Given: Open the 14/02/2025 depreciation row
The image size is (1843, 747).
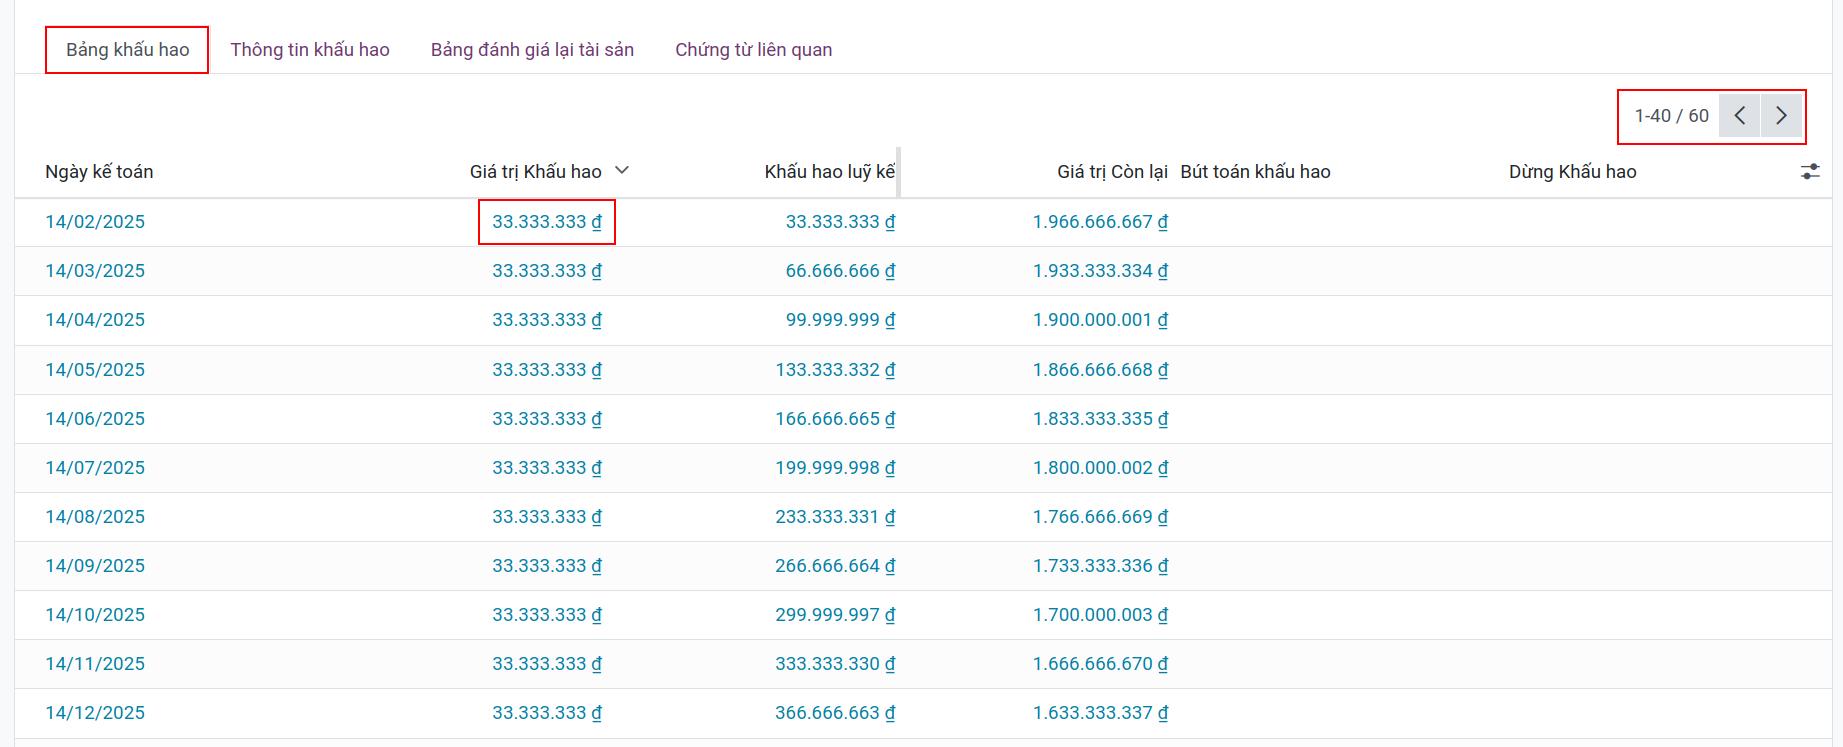Looking at the screenshot, I should click(x=95, y=222).
